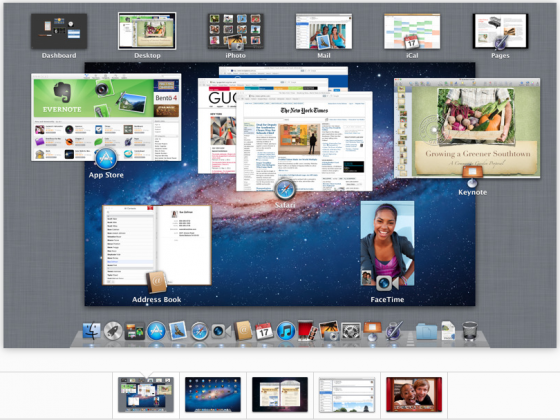
Task: Open Address Book icon in the Dock
Action: (243, 330)
